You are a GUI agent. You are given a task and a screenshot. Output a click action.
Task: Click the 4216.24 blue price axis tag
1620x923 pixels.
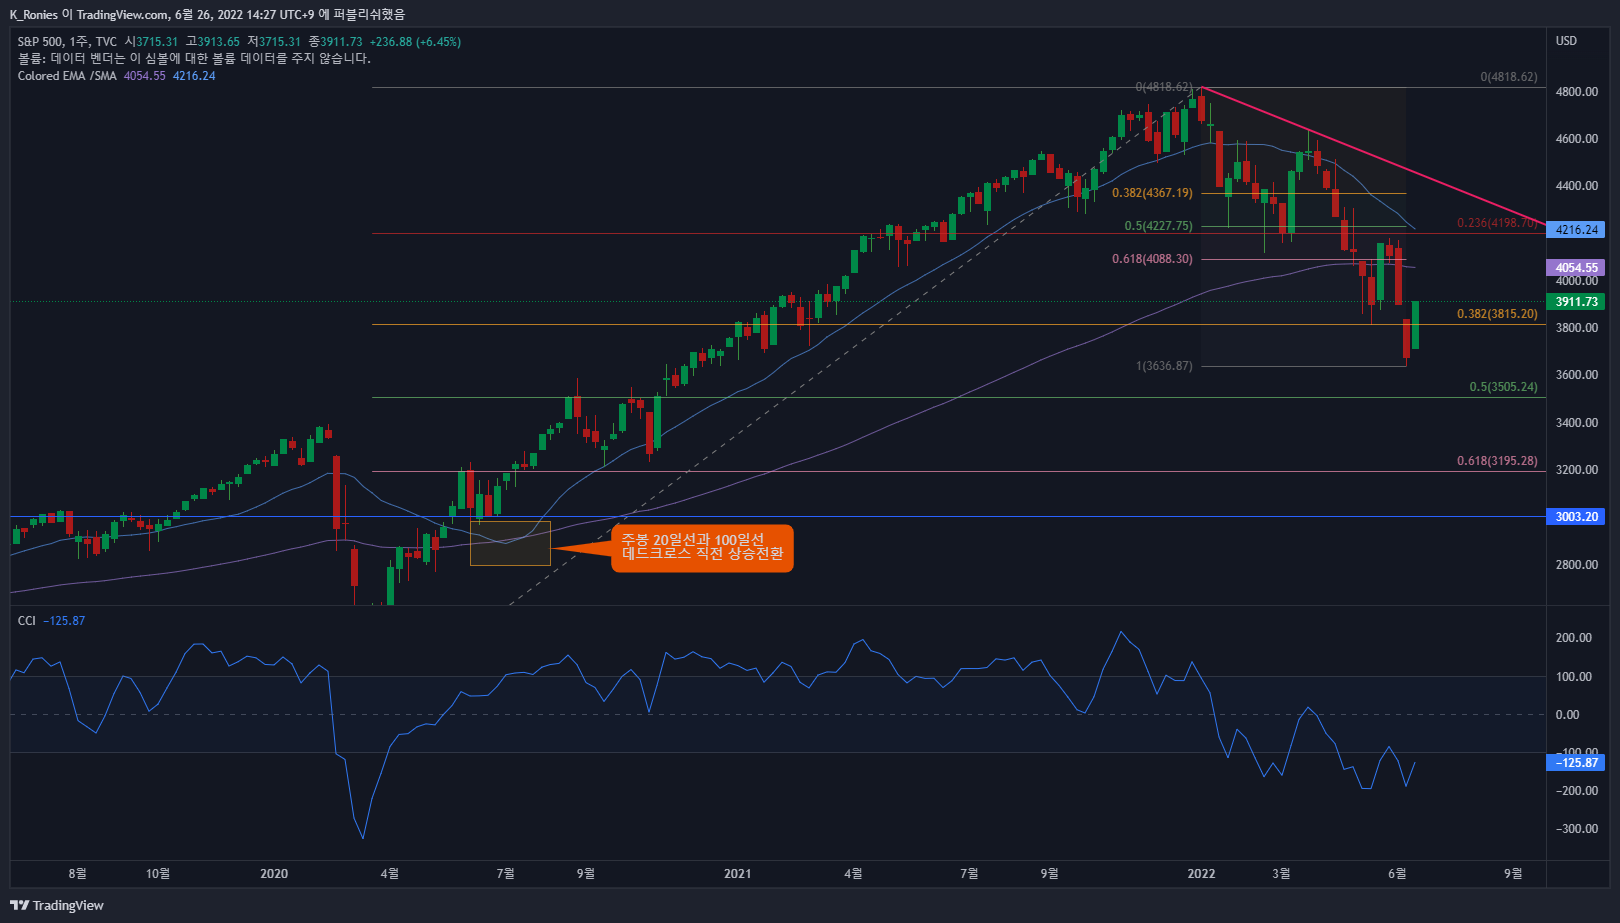tap(1575, 230)
